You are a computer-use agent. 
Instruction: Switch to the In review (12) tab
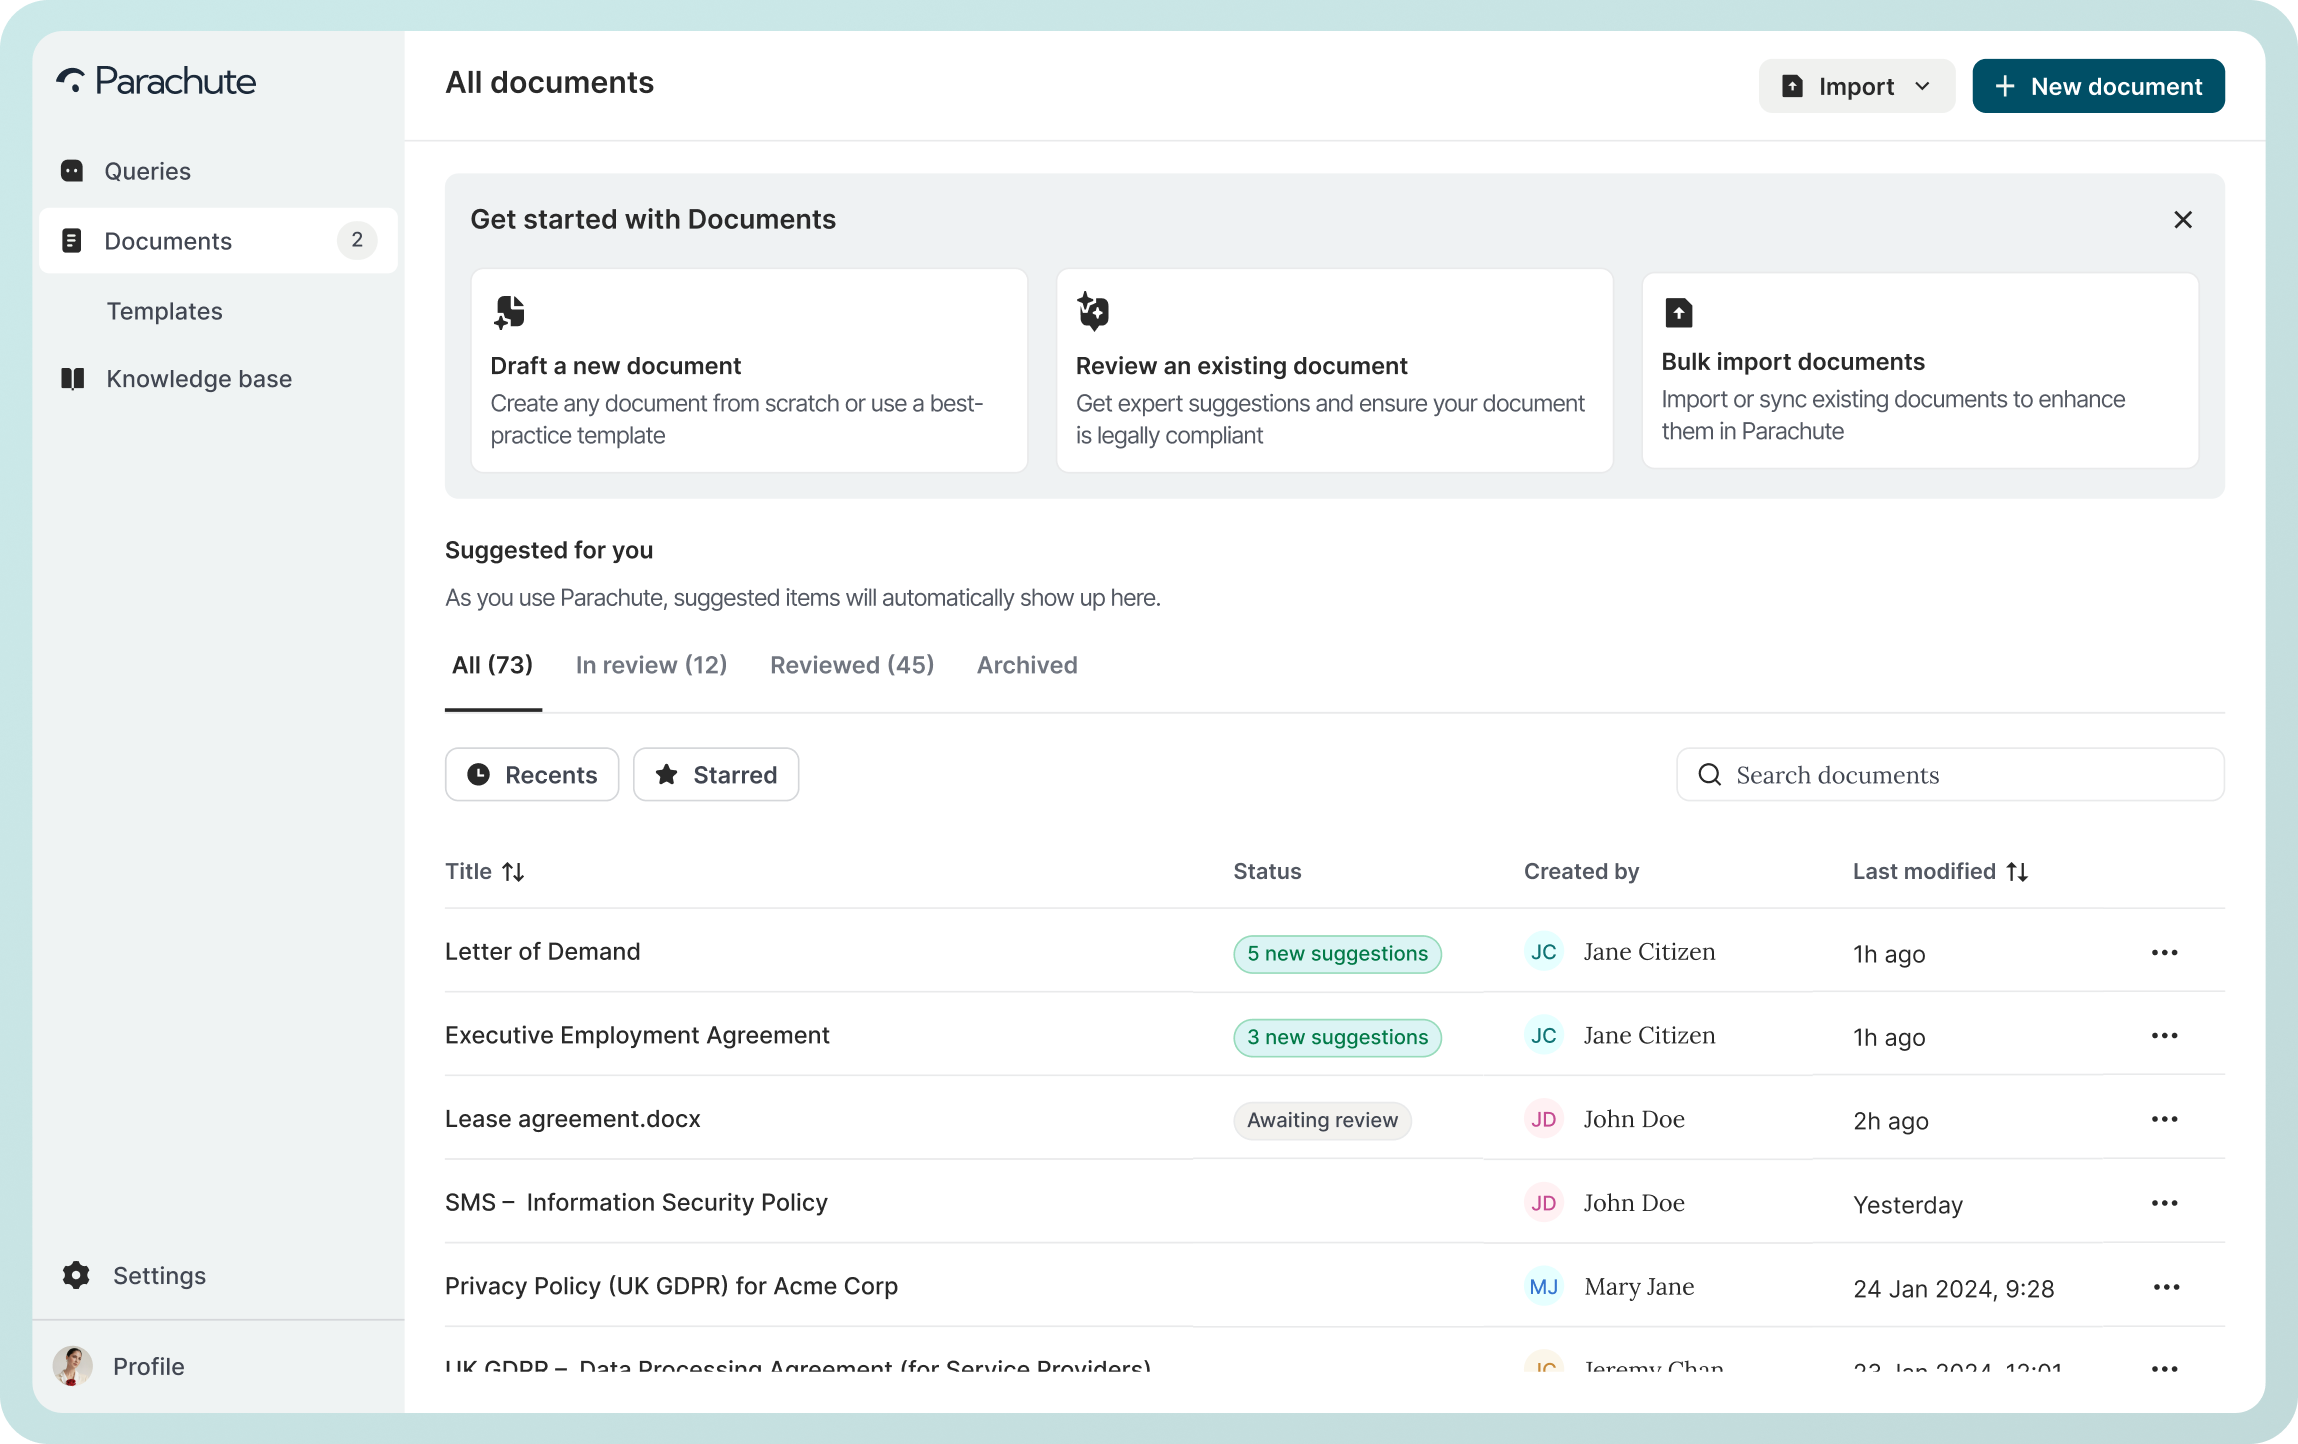tap(651, 666)
